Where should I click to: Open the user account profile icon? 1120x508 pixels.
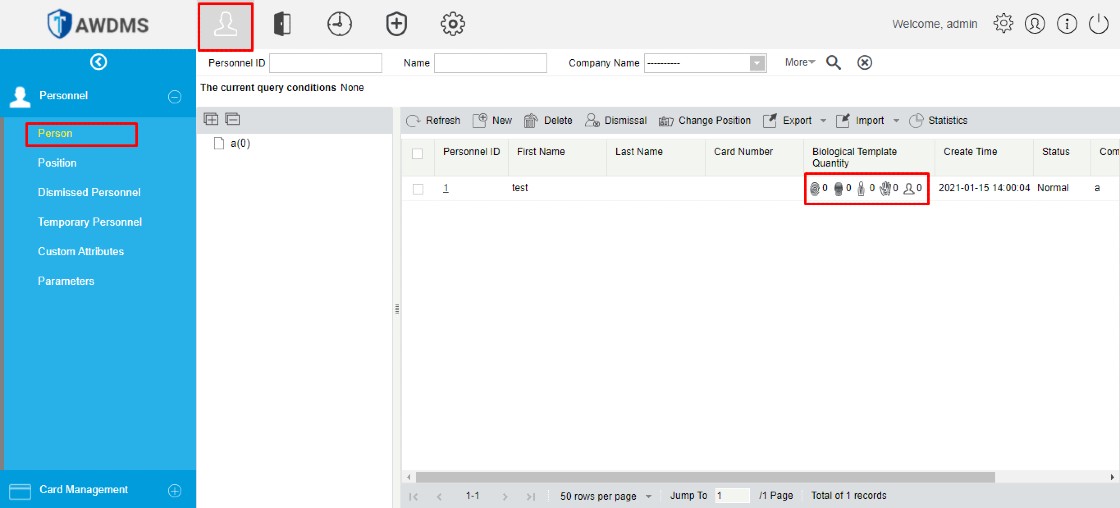click(x=1034, y=24)
